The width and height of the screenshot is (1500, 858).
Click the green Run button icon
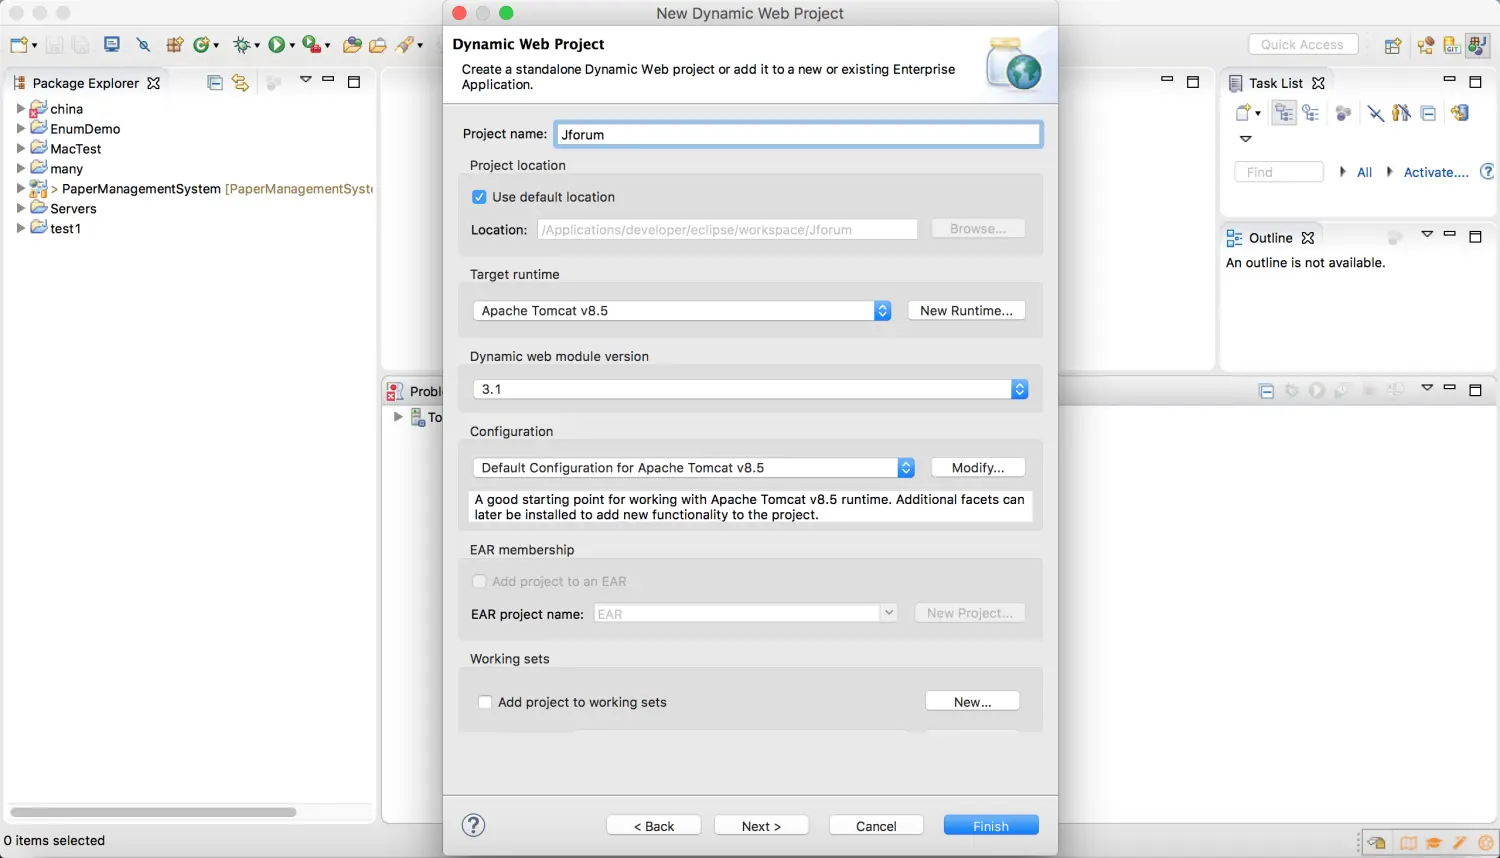[276, 45]
